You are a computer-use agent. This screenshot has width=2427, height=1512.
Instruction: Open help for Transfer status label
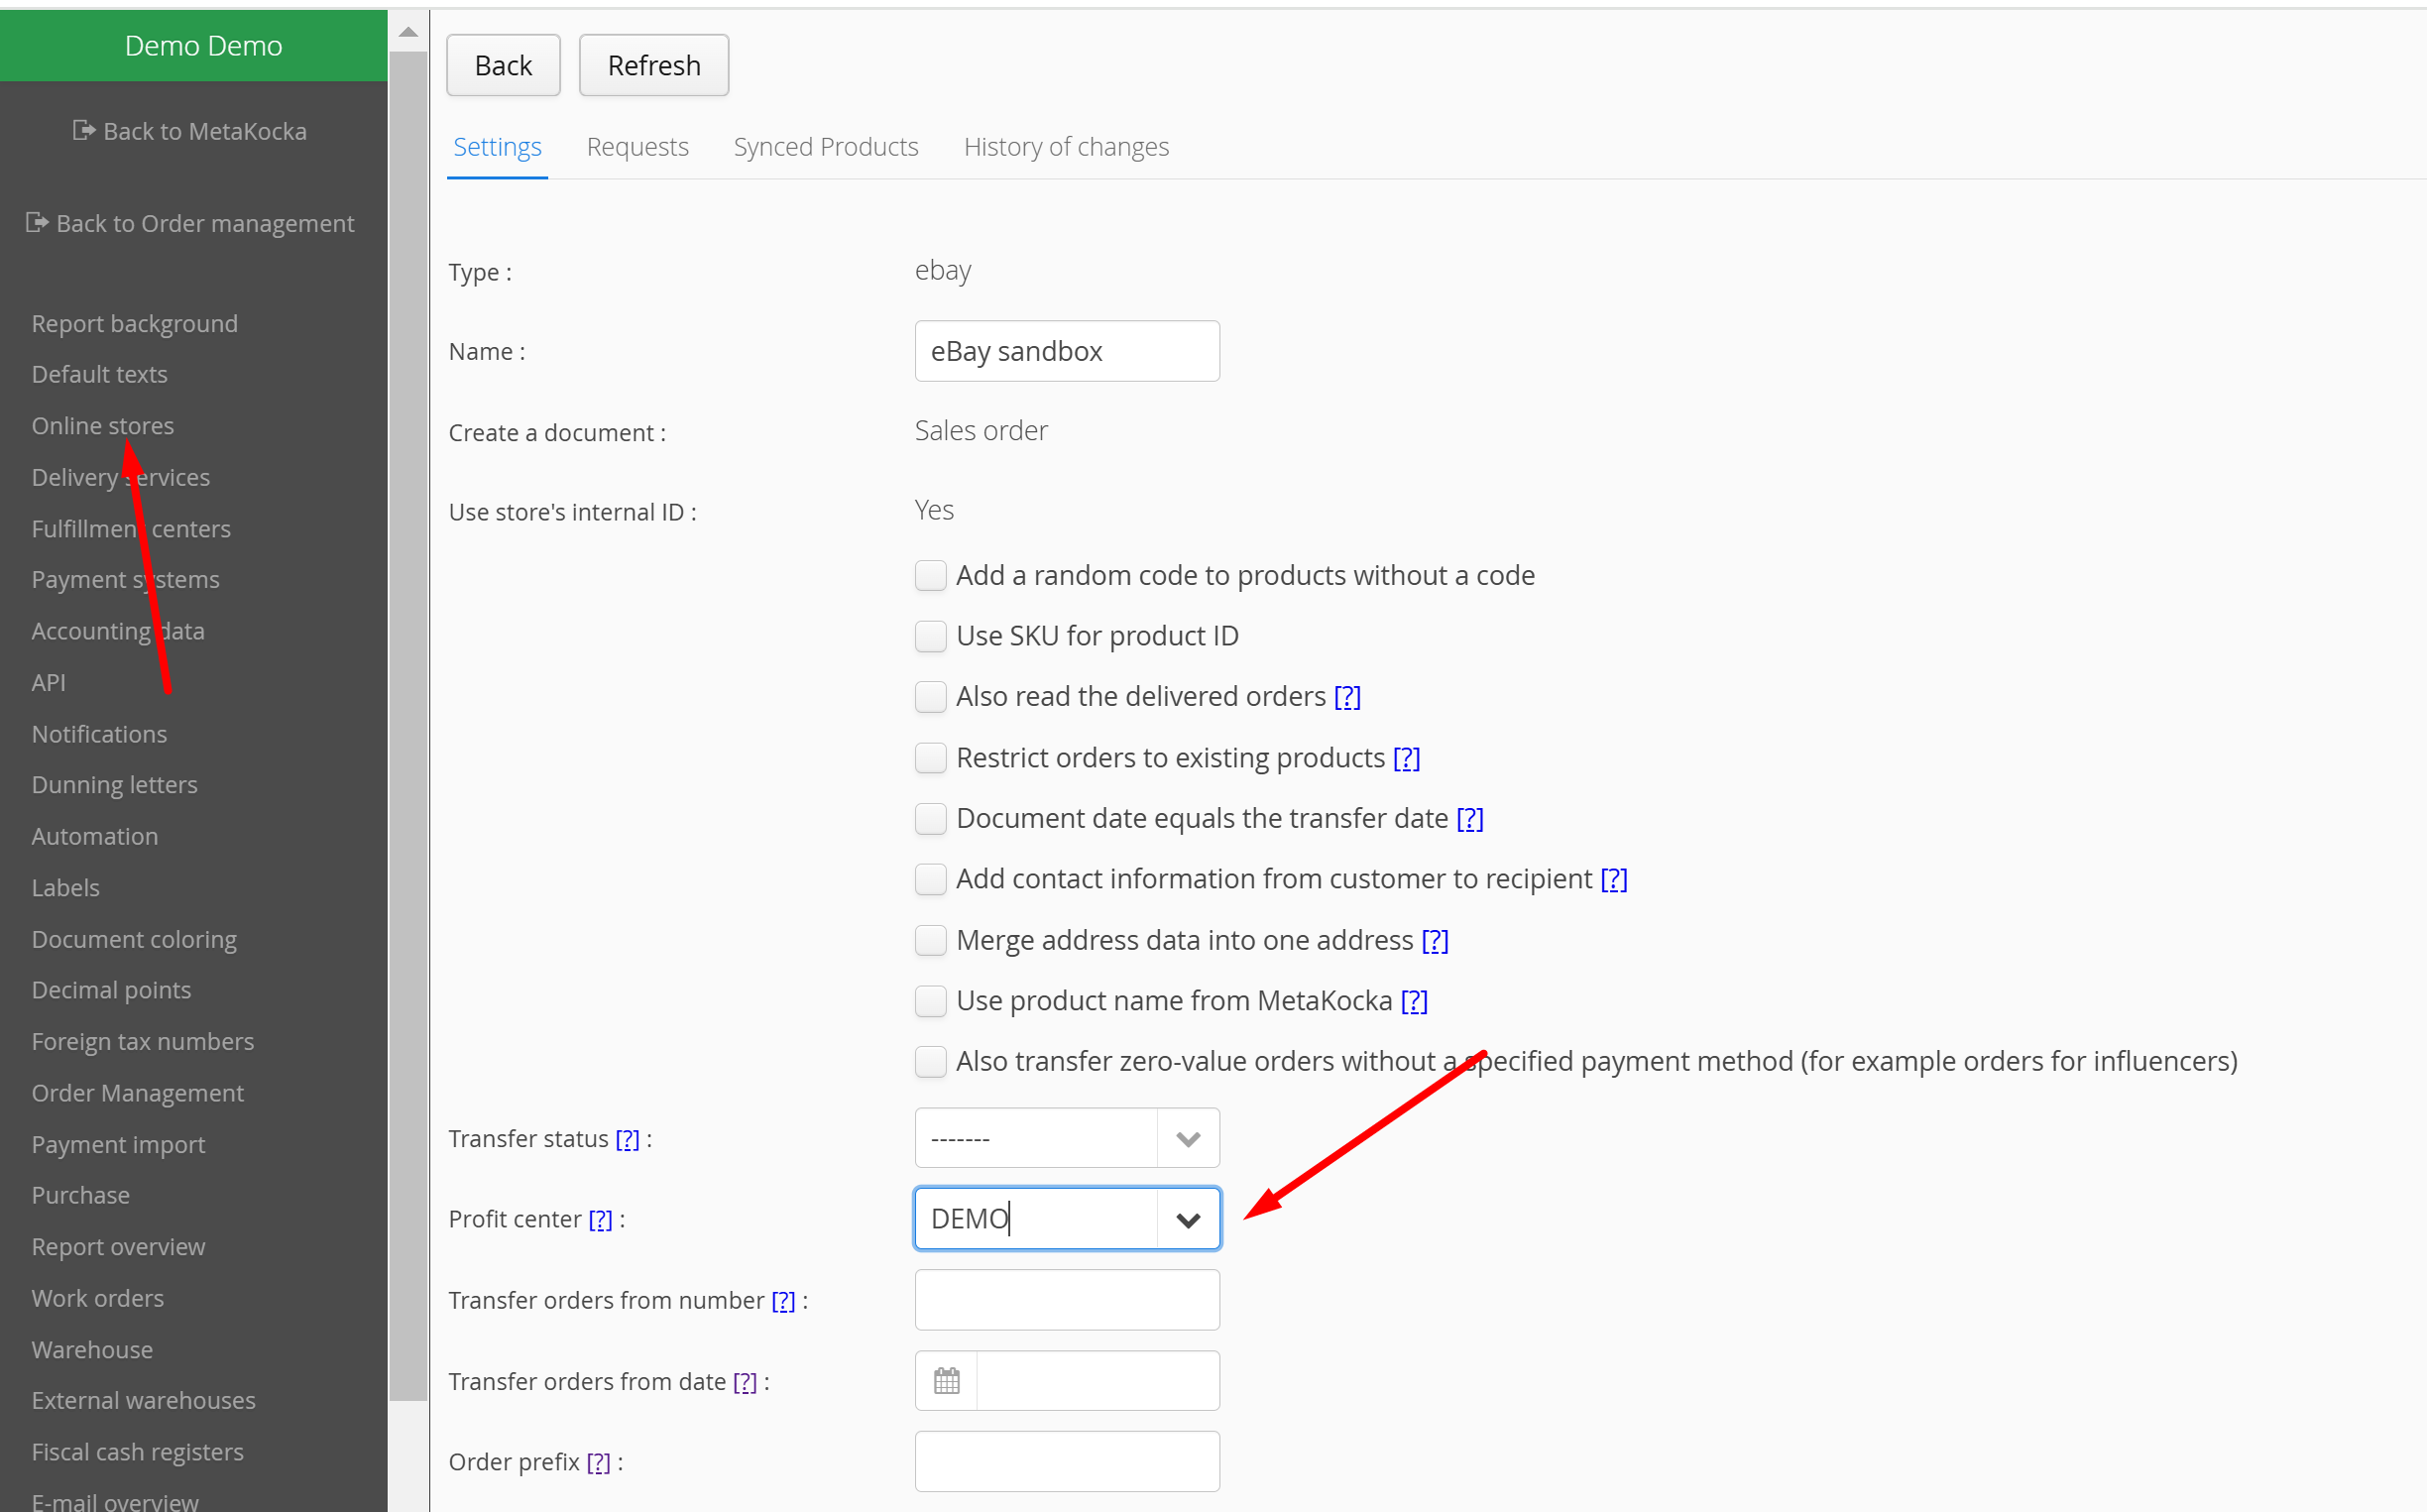tap(627, 1139)
